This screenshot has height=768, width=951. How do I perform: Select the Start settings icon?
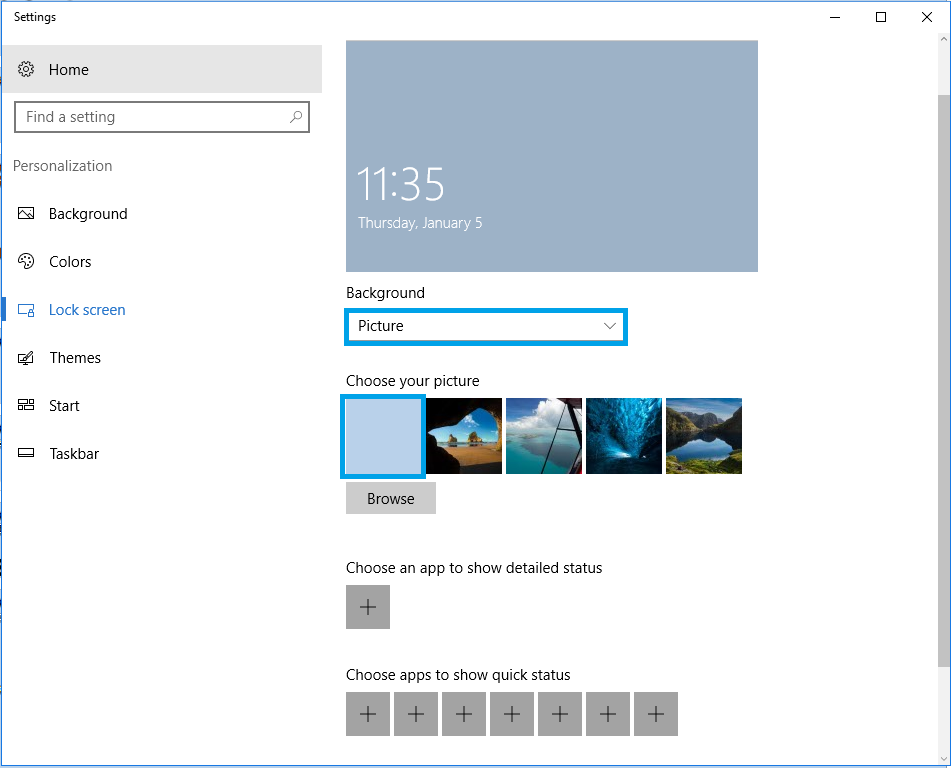coord(27,405)
